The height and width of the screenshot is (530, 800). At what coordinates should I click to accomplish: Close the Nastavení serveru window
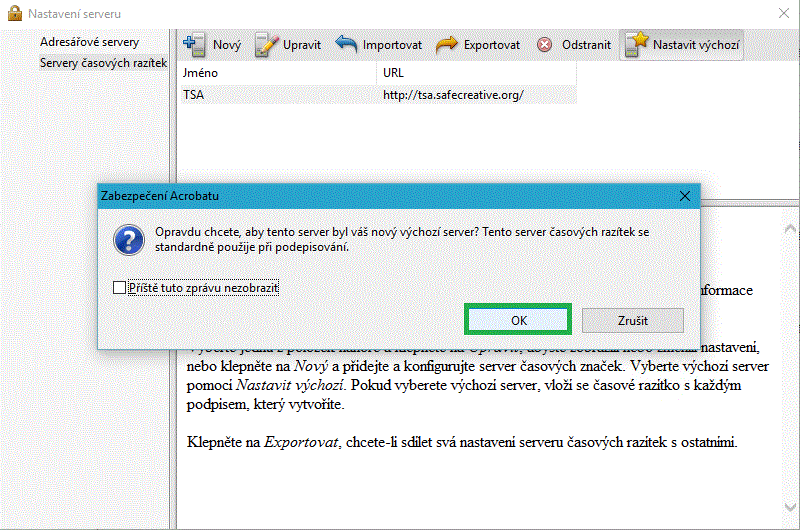coord(781,13)
